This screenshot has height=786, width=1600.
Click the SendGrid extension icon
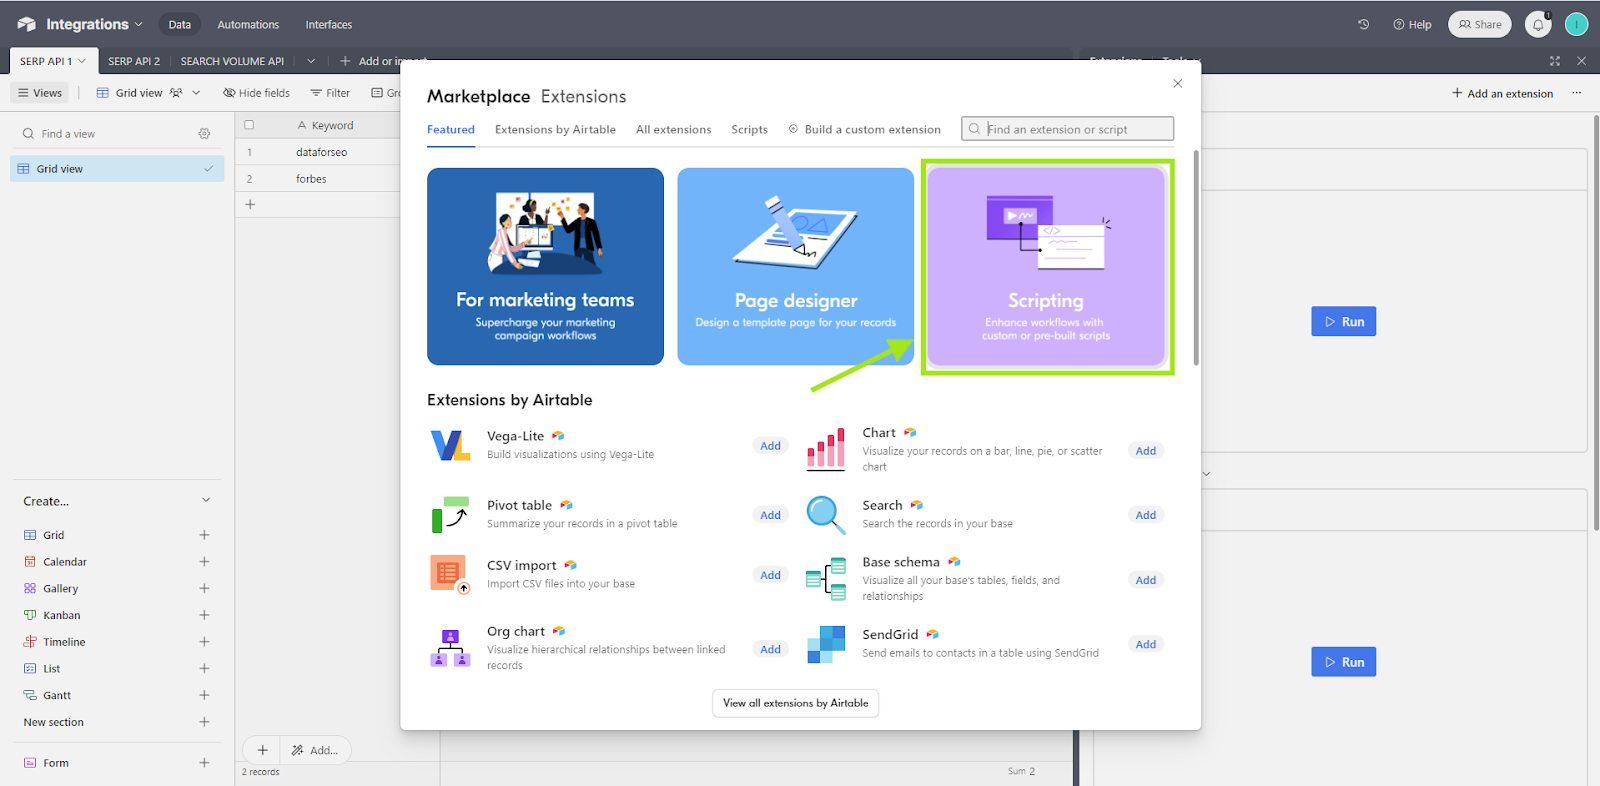click(826, 644)
